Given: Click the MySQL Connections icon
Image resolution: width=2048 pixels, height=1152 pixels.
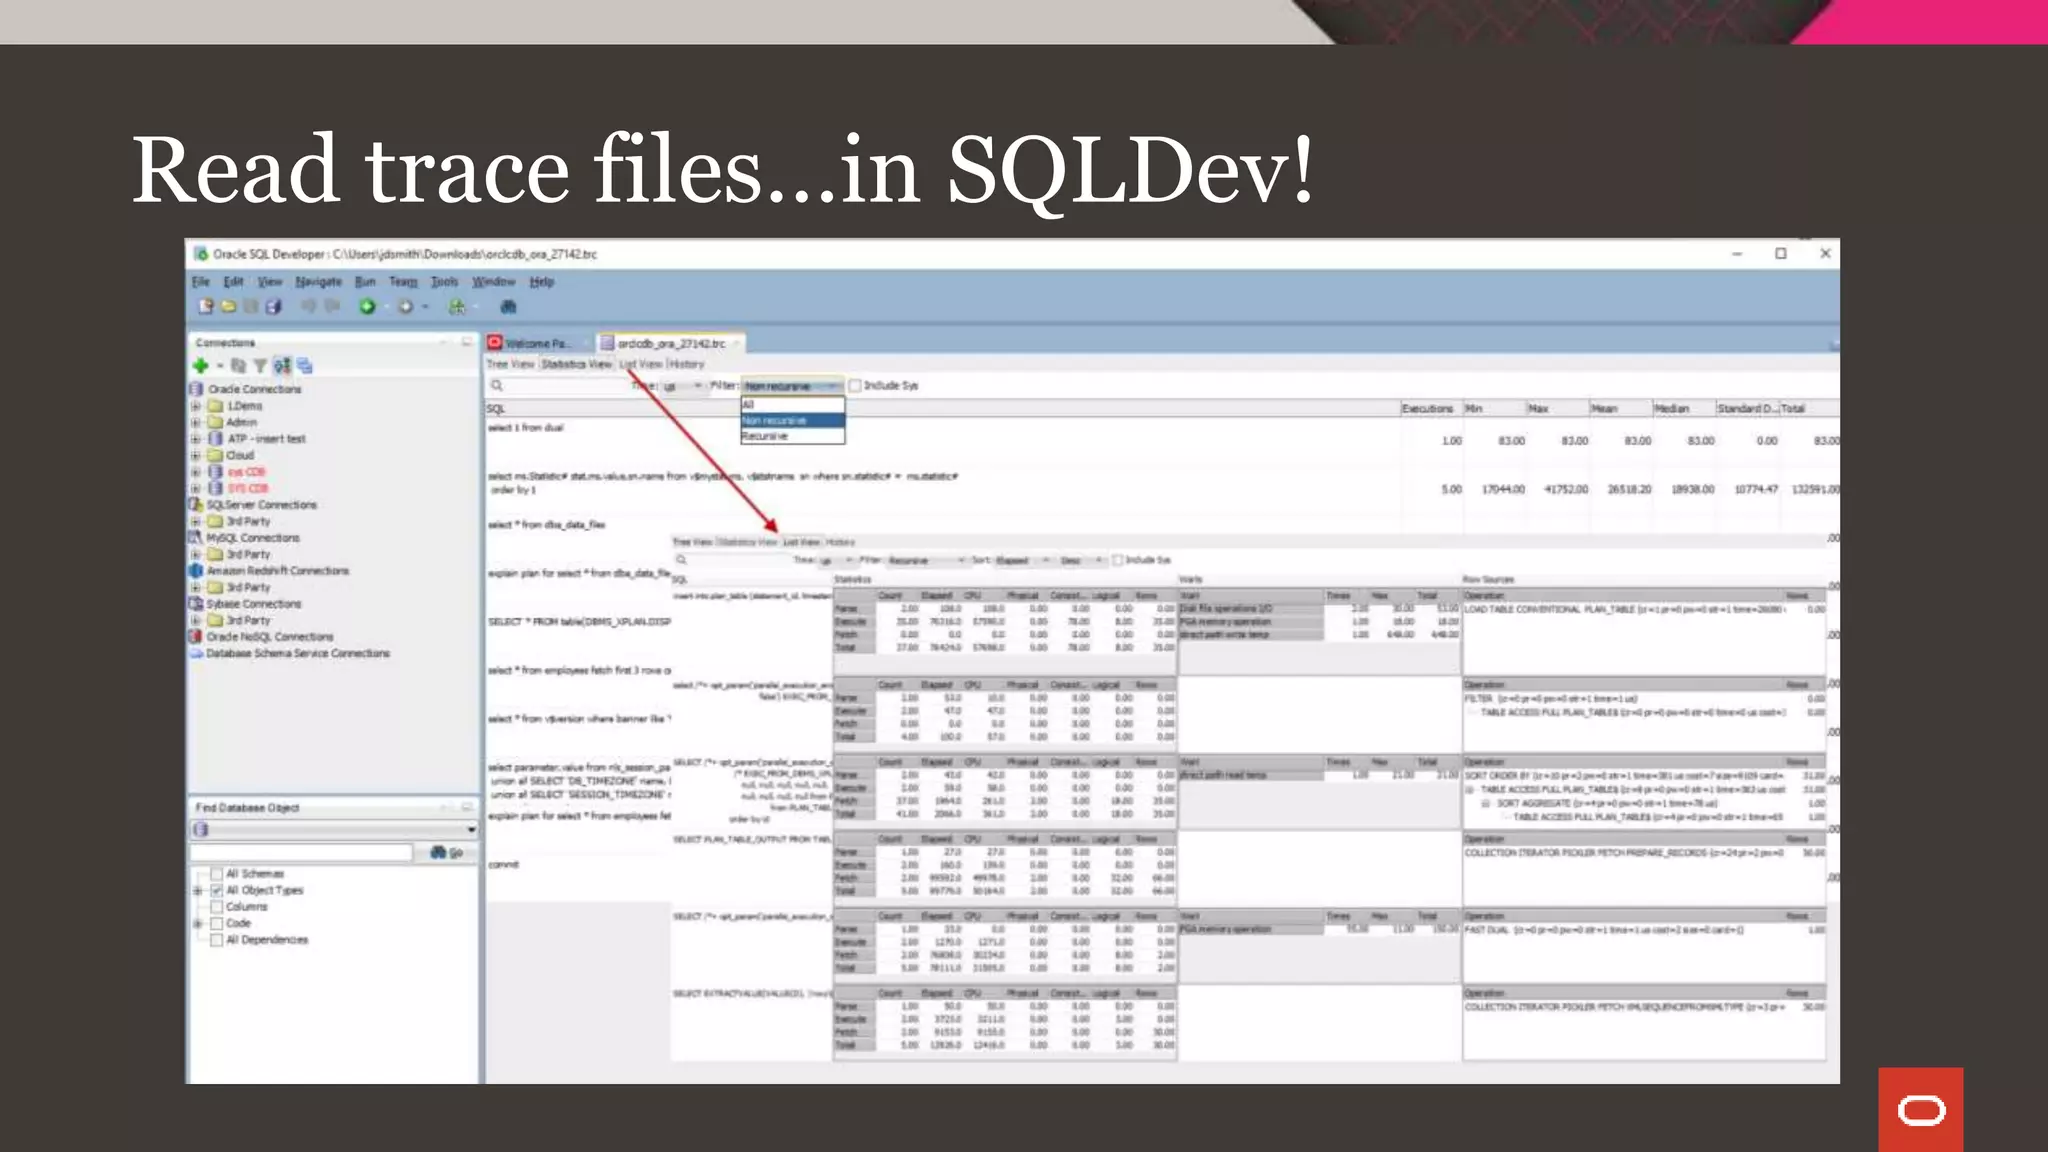Looking at the screenshot, I should [x=196, y=538].
